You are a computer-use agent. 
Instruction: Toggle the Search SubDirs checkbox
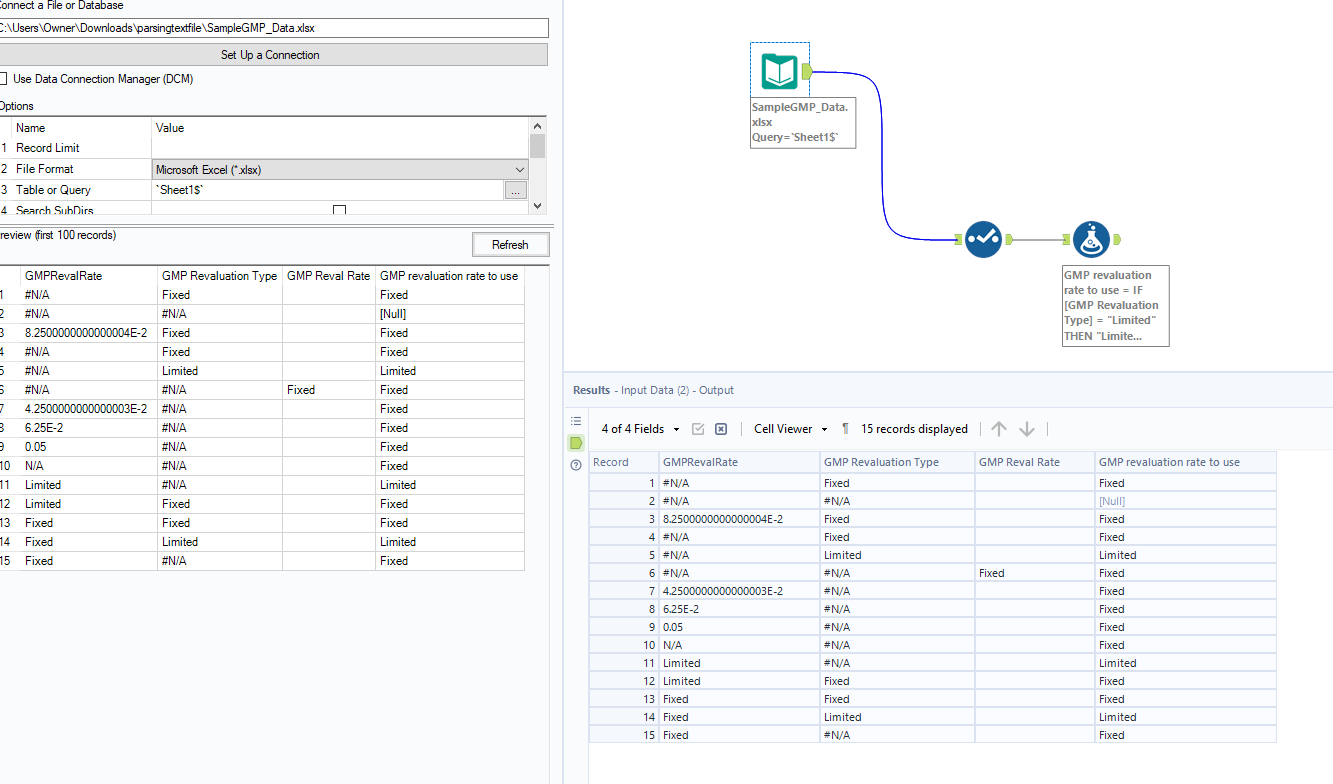click(x=339, y=210)
